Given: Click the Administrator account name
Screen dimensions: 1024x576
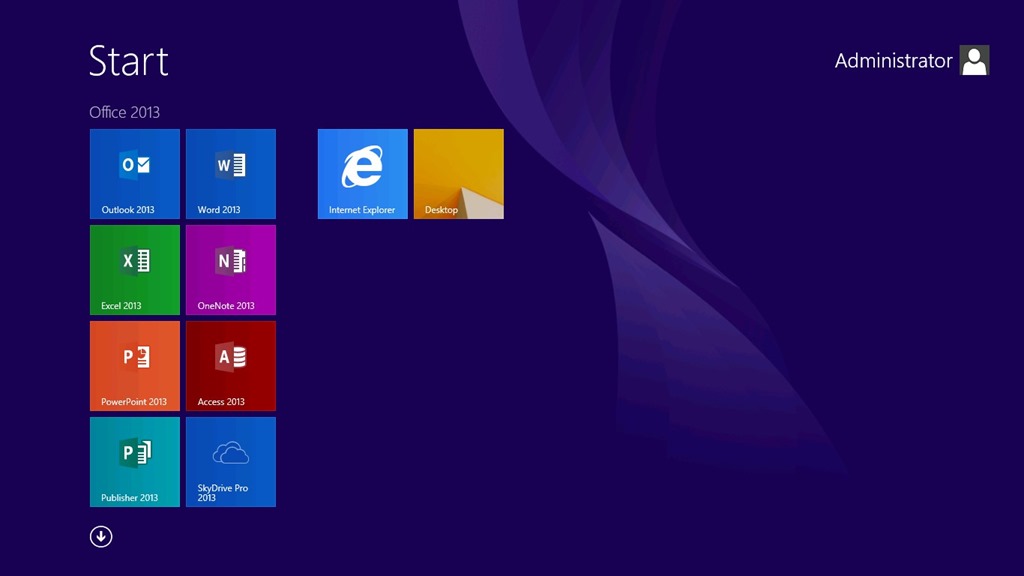Looking at the screenshot, I should click(x=893, y=61).
